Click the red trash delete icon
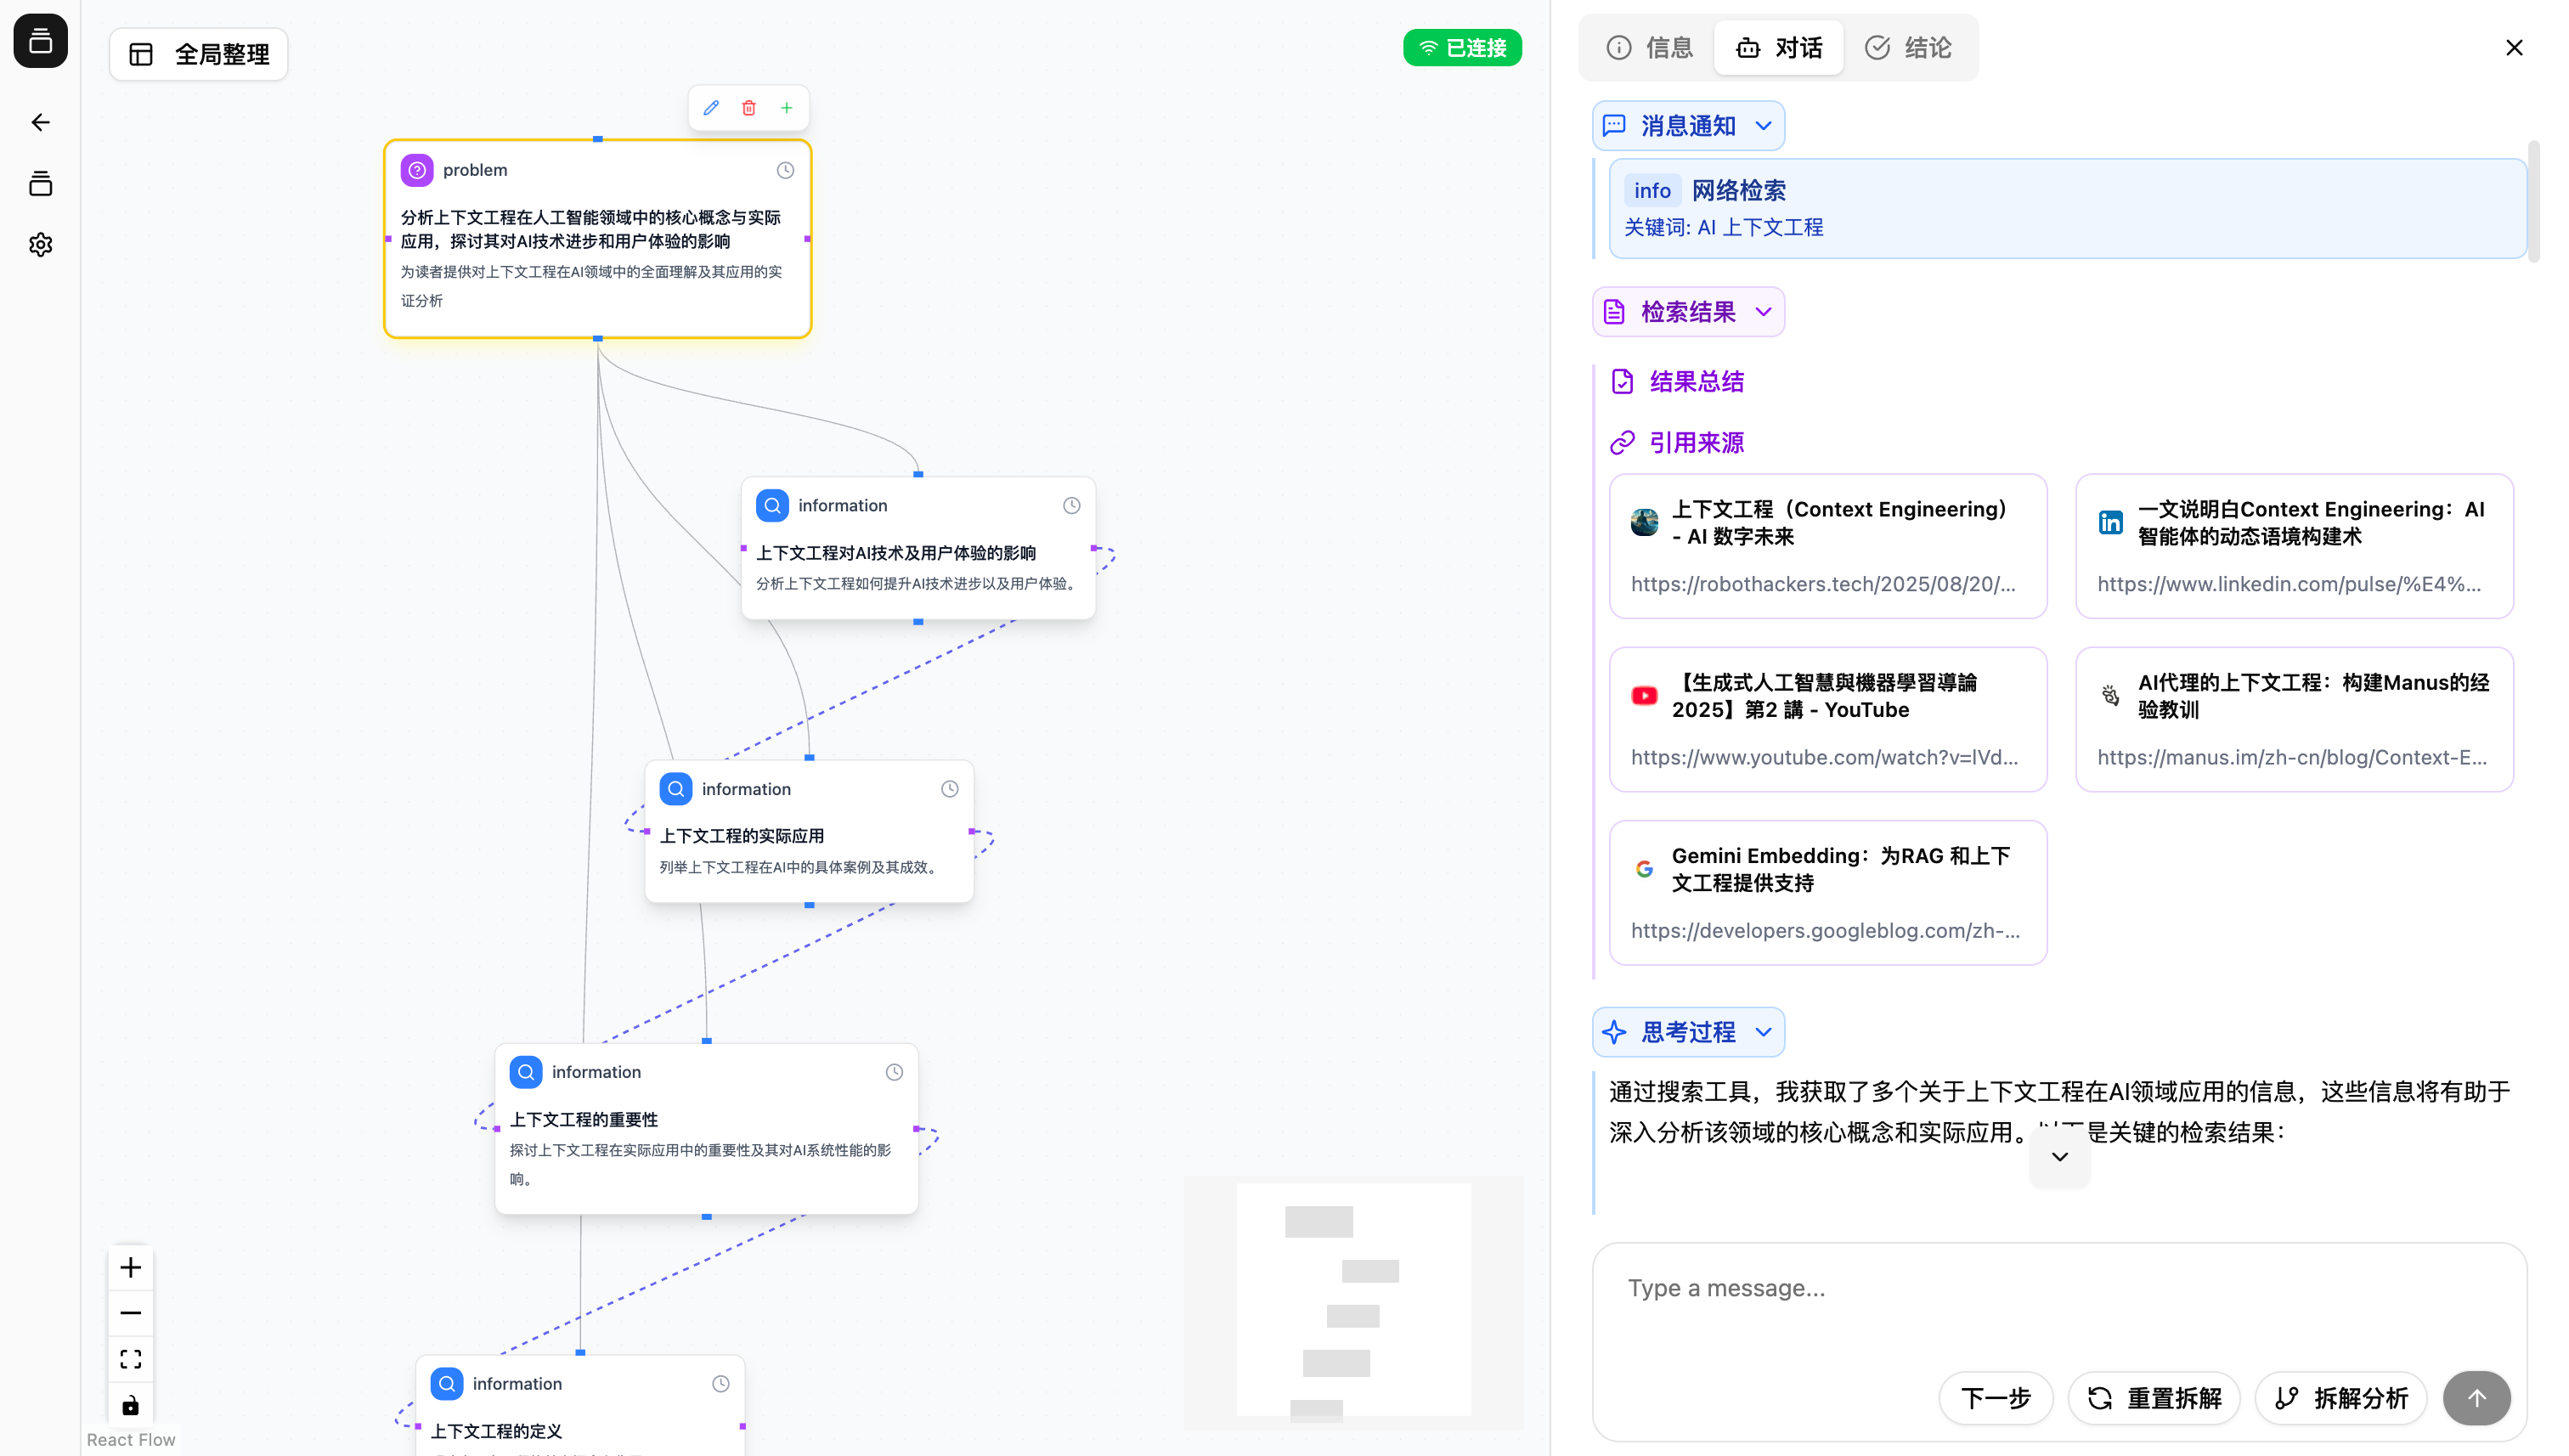 (749, 108)
